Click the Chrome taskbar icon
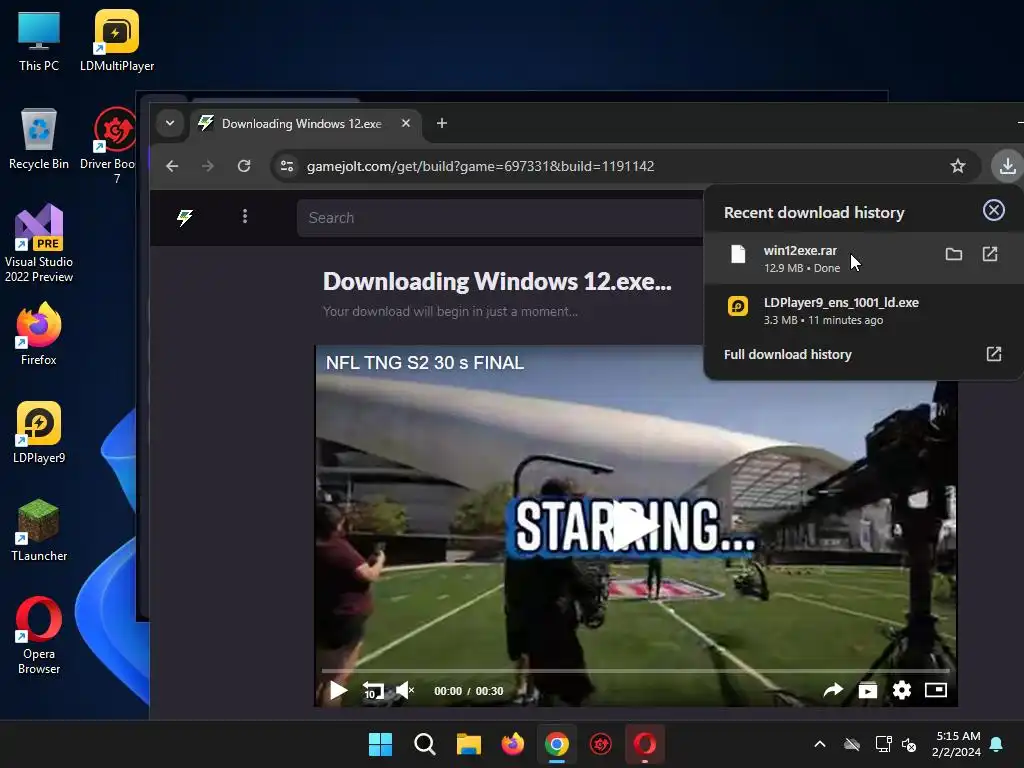The width and height of the screenshot is (1024, 768). click(556, 744)
